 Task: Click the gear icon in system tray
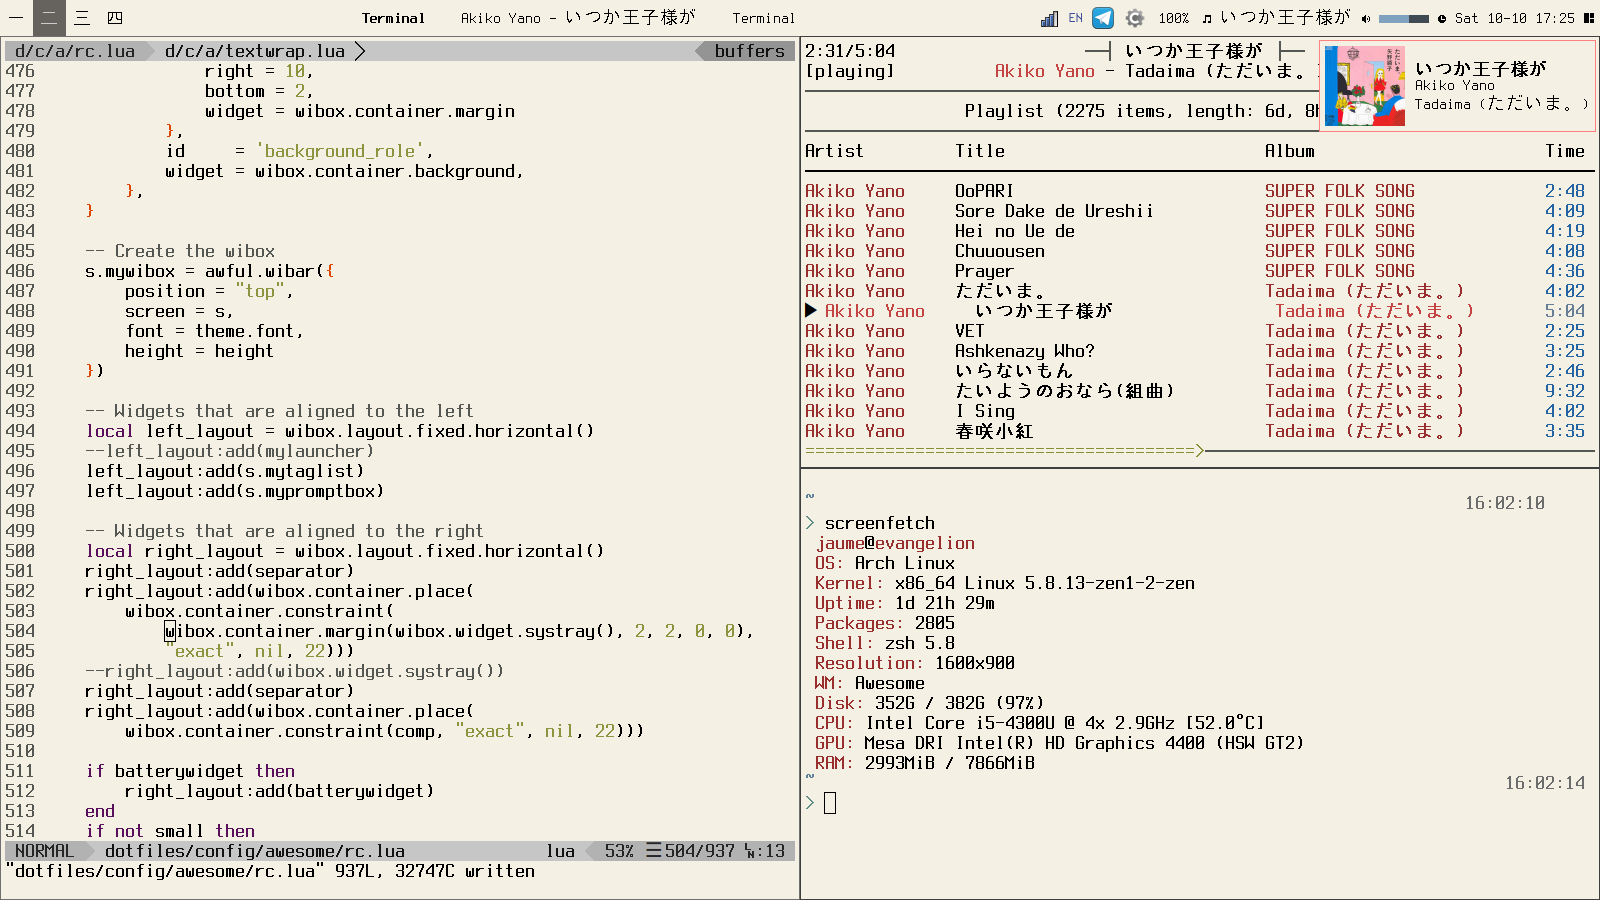coord(1134,18)
